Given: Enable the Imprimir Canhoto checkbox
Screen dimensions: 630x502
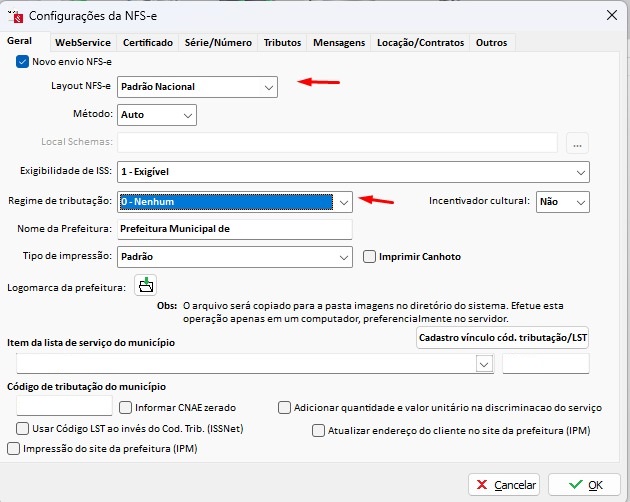Looking at the screenshot, I should pos(369,257).
